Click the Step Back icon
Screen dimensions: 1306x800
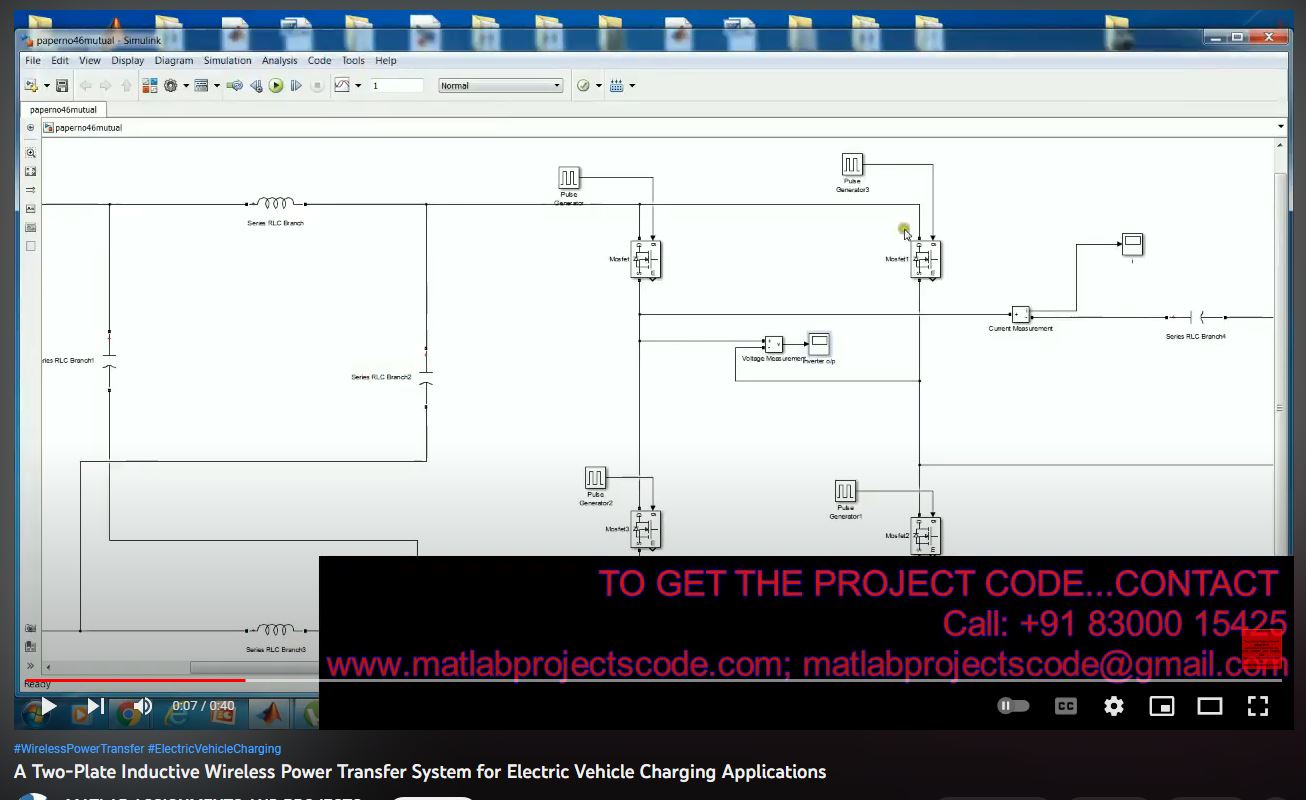(256, 86)
